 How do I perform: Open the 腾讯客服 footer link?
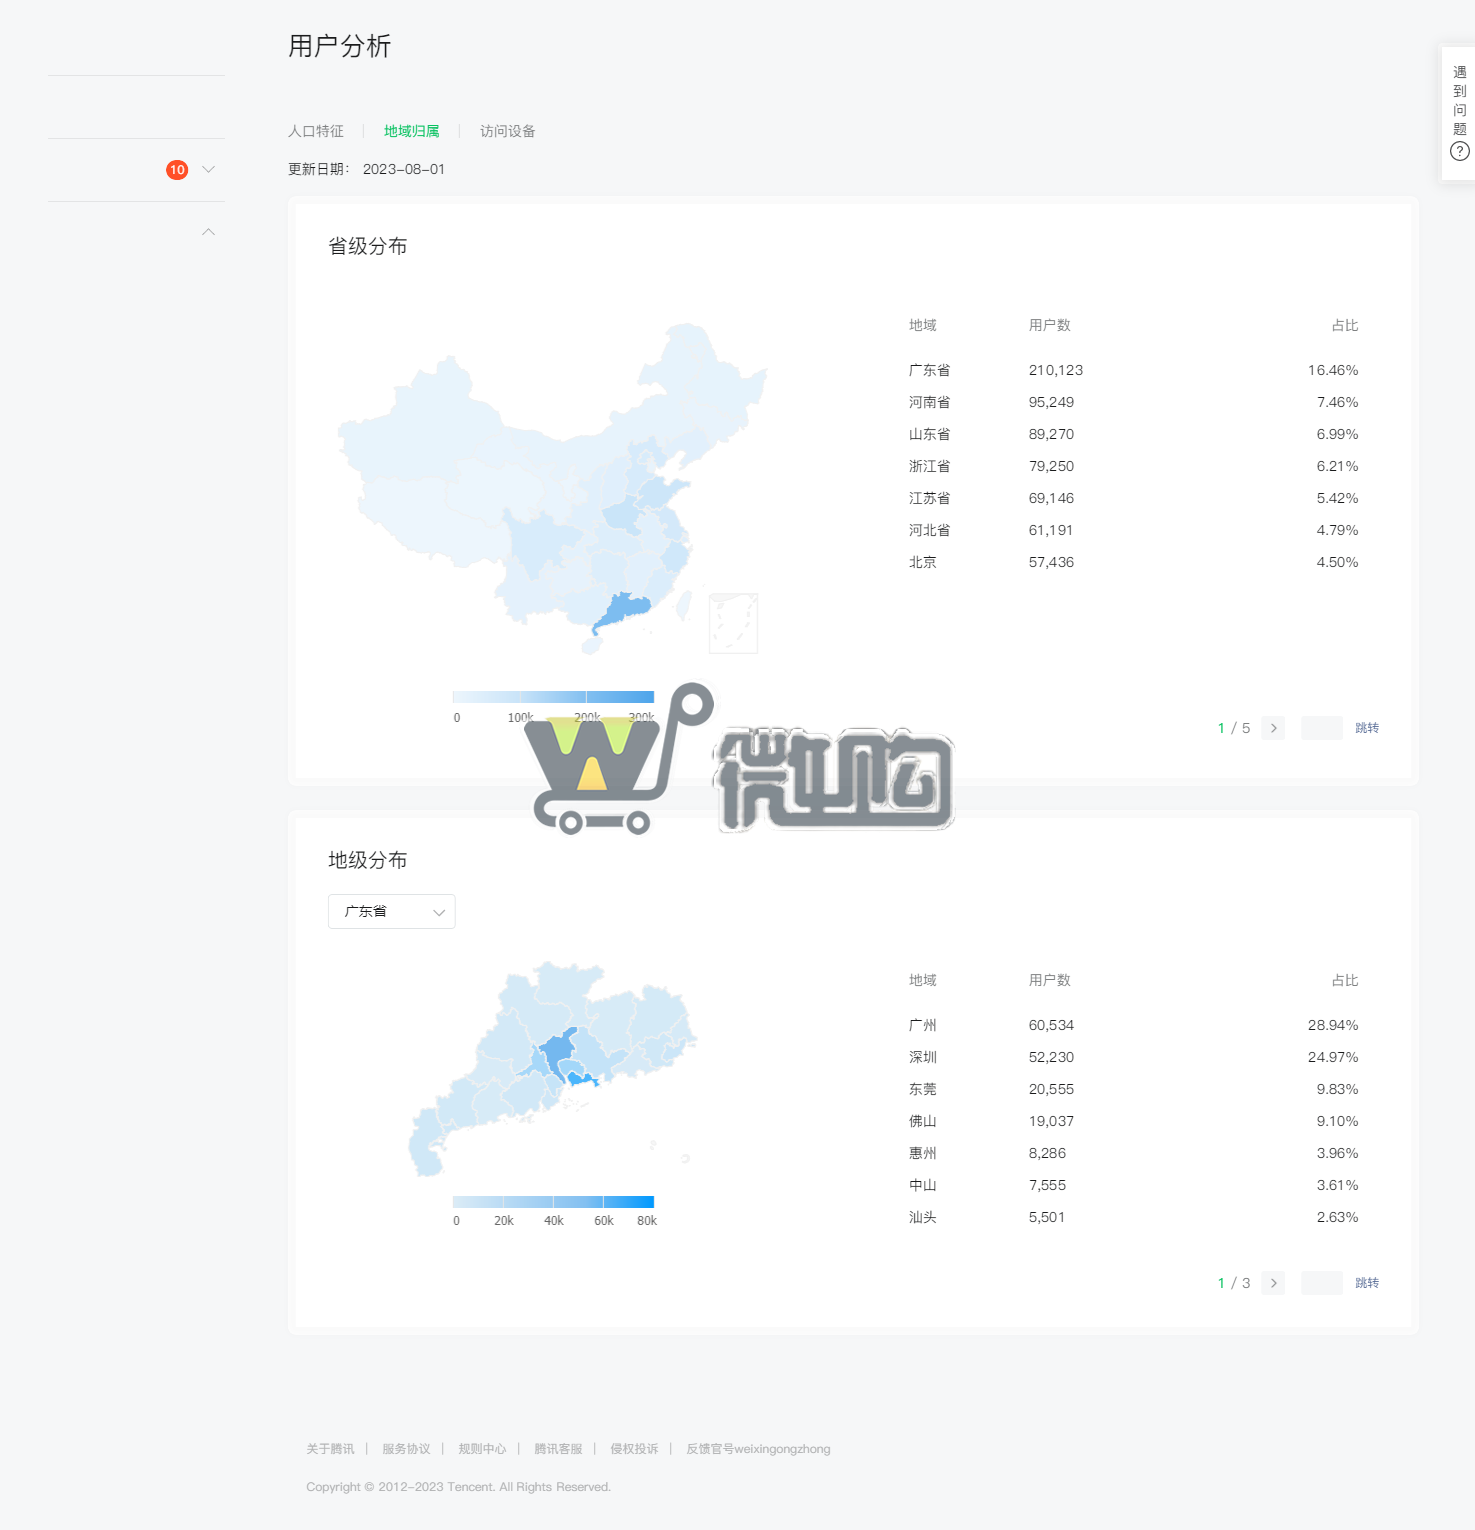(557, 1448)
